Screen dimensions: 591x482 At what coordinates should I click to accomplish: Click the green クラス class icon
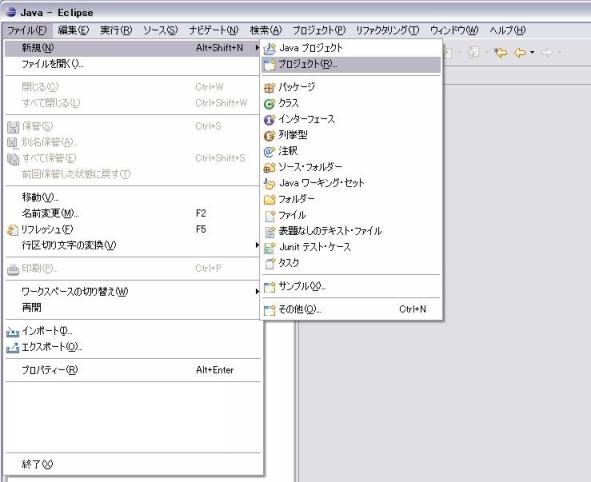pyautogui.click(x=269, y=104)
